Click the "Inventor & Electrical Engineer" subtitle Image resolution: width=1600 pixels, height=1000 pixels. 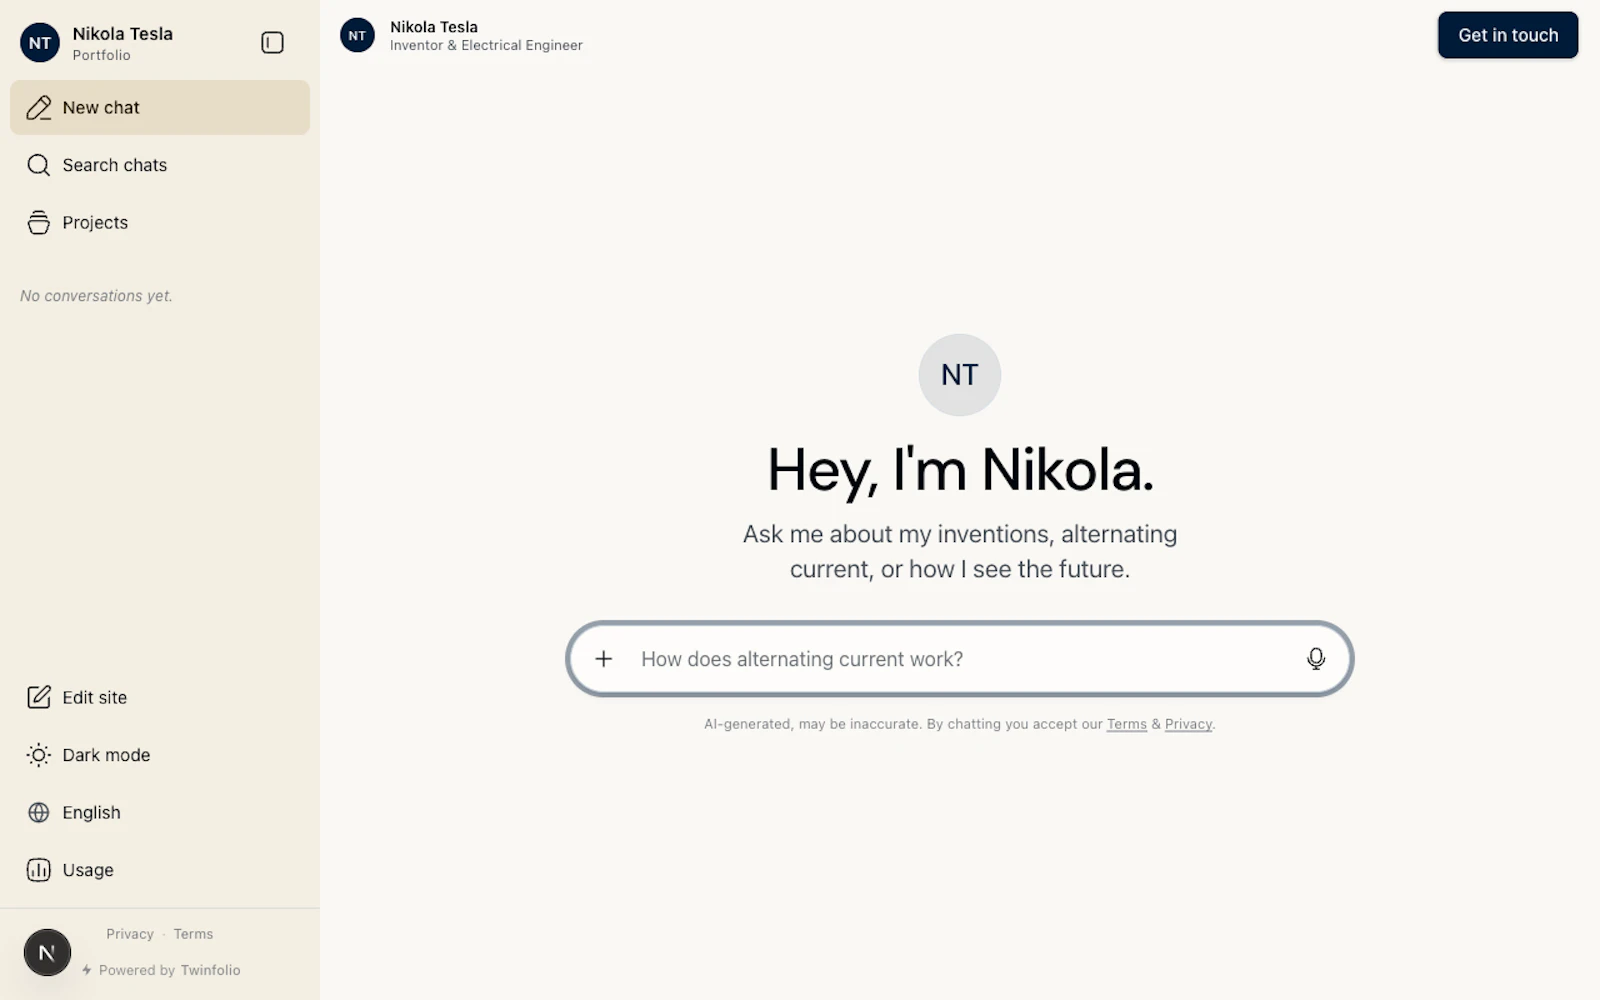(486, 45)
